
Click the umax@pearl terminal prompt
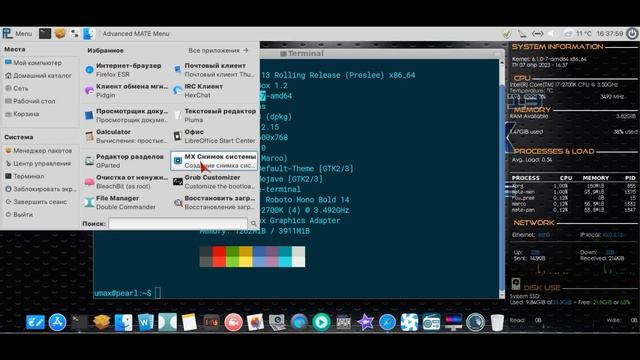click(x=123, y=293)
